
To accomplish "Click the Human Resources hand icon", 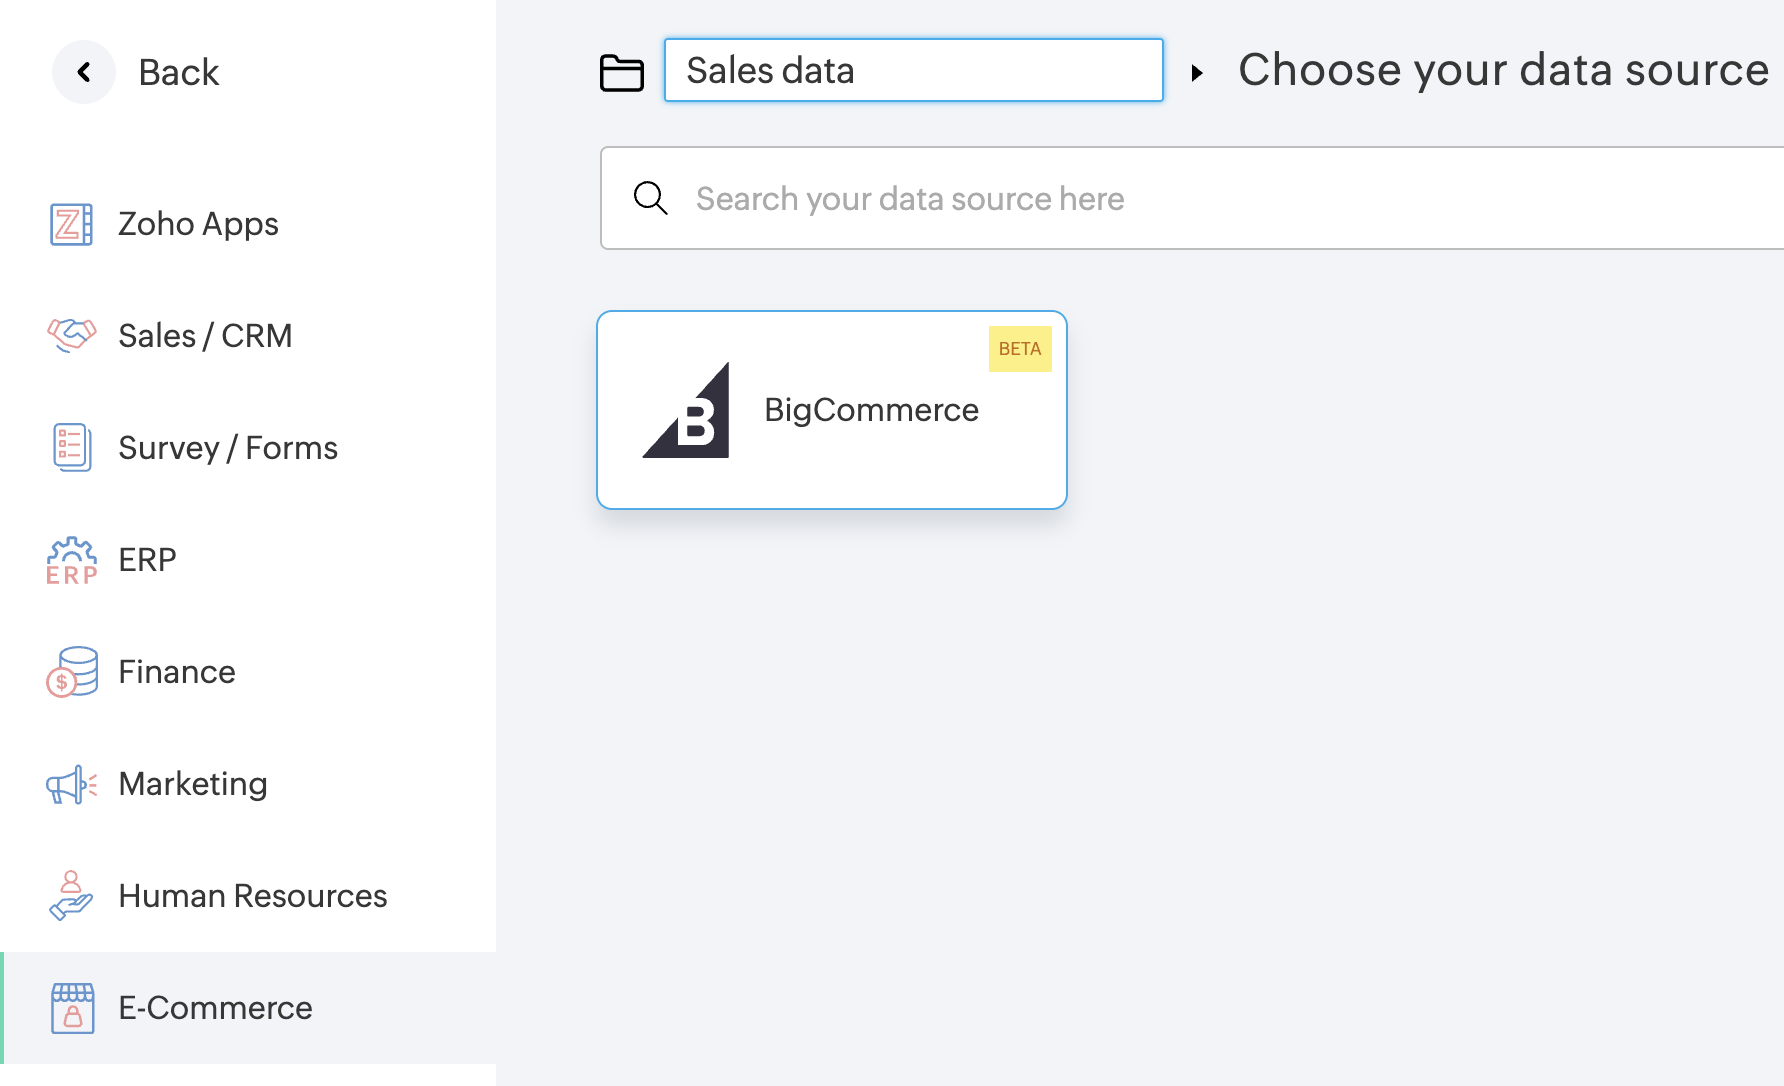I will coord(71,895).
